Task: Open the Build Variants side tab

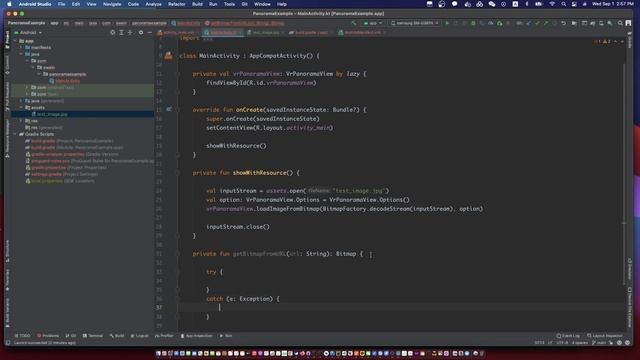Action: click(7, 312)
